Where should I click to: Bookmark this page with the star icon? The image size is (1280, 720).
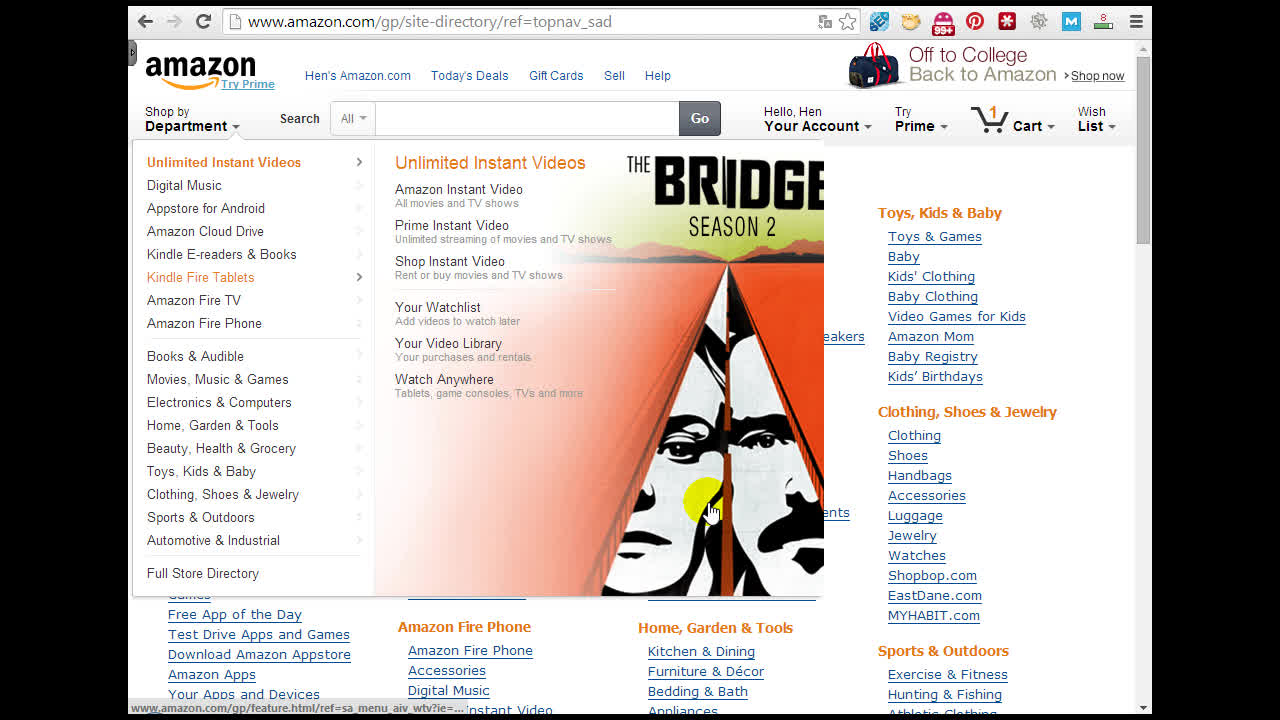tap(847, 21)
